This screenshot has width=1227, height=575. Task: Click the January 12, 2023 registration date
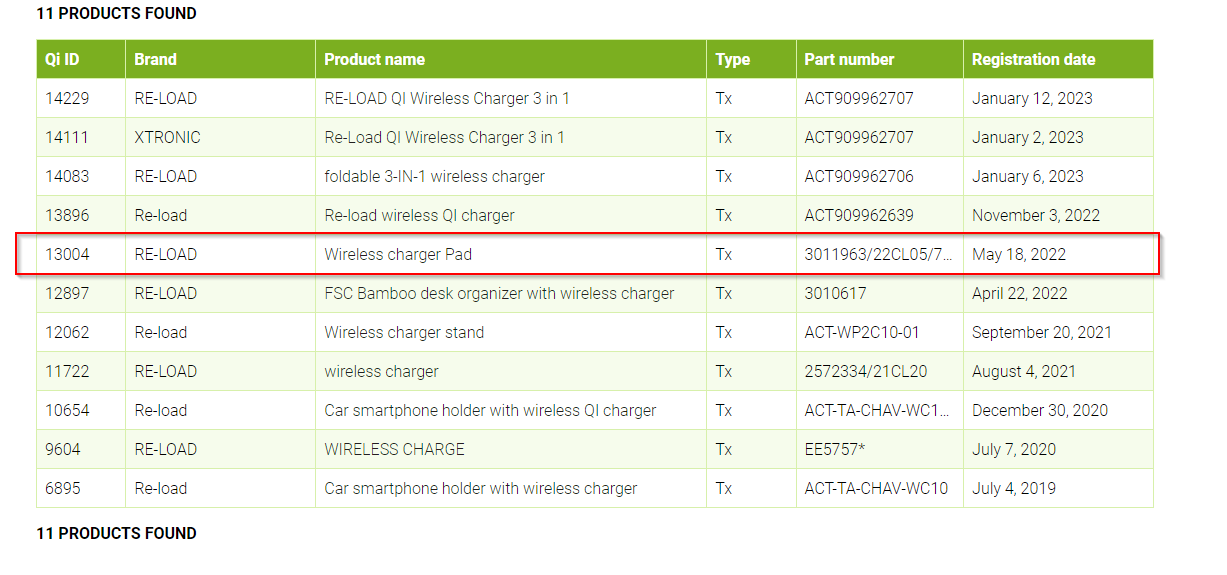[1032, 99]
